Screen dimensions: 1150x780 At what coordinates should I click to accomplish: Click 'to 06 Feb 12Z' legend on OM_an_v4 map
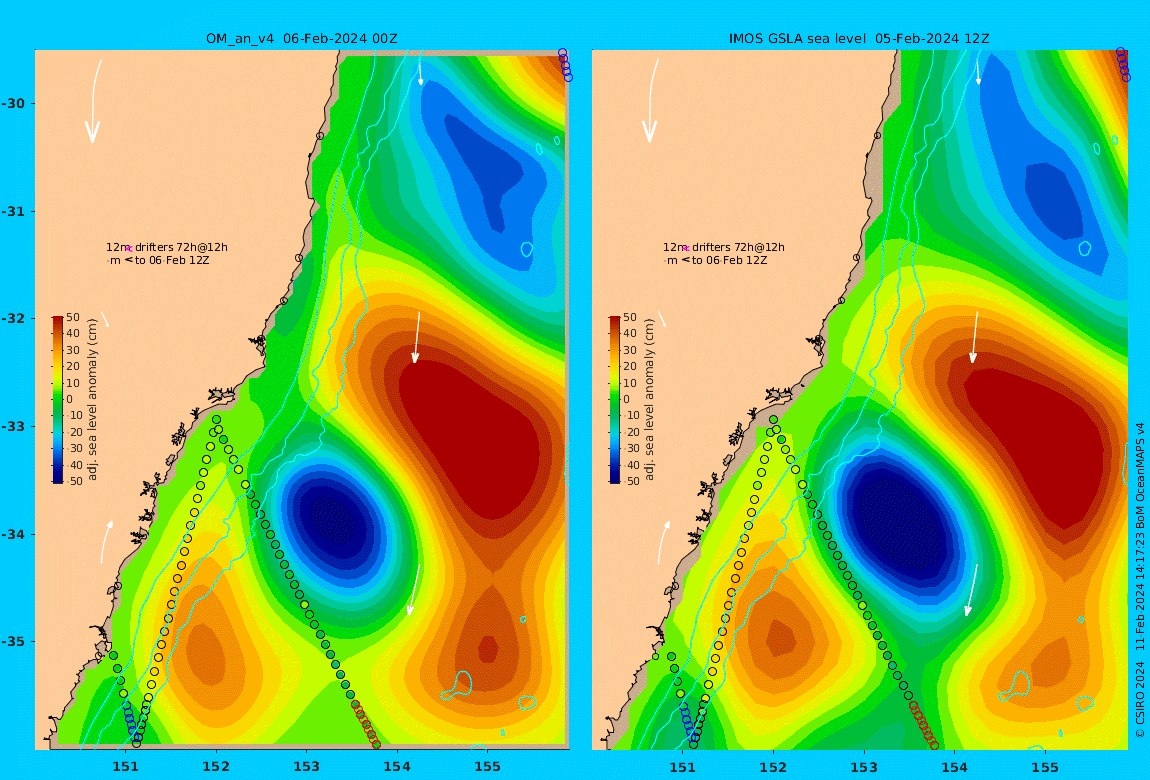click(172, 260)
